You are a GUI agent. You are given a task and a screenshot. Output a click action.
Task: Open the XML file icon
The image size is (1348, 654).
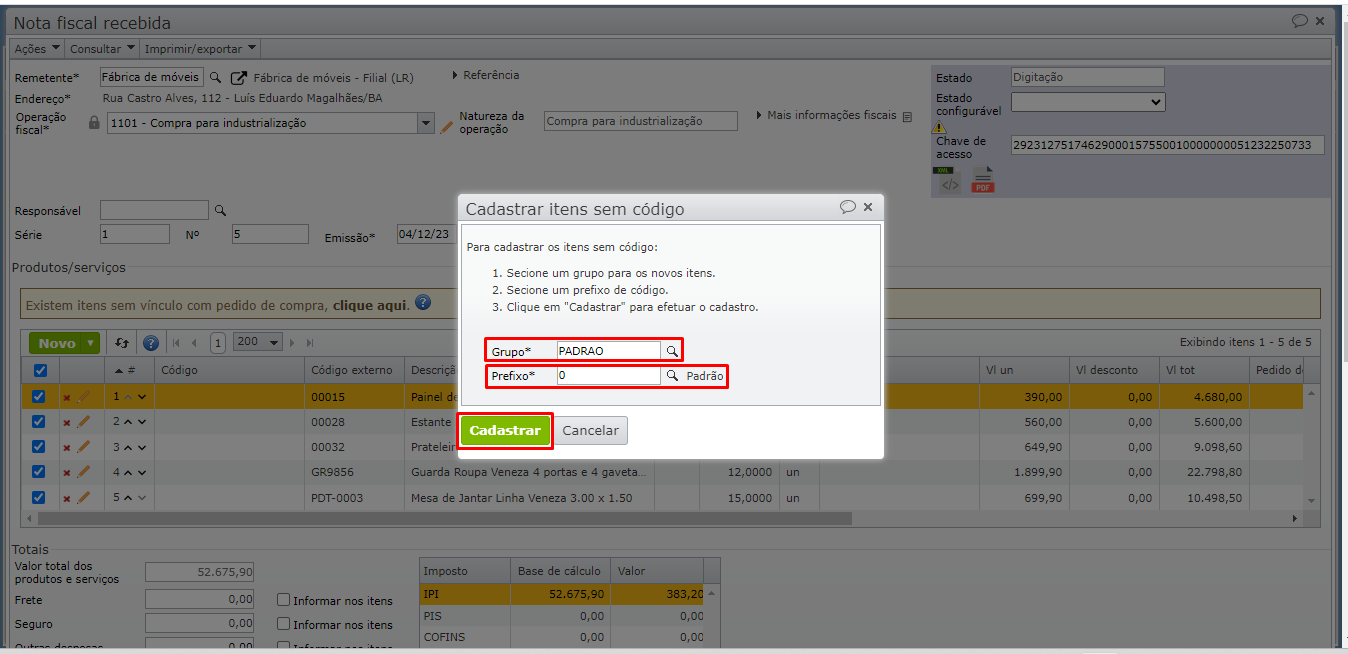948,181
